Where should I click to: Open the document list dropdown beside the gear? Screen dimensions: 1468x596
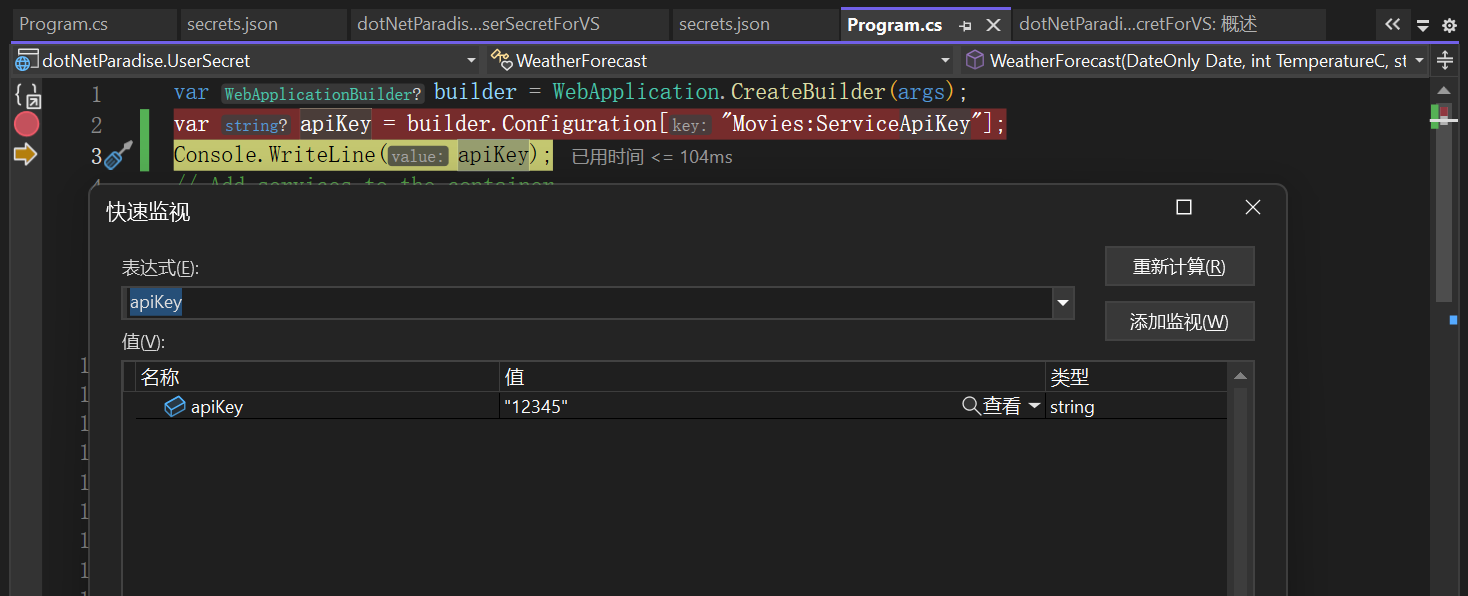[1422, 25]
